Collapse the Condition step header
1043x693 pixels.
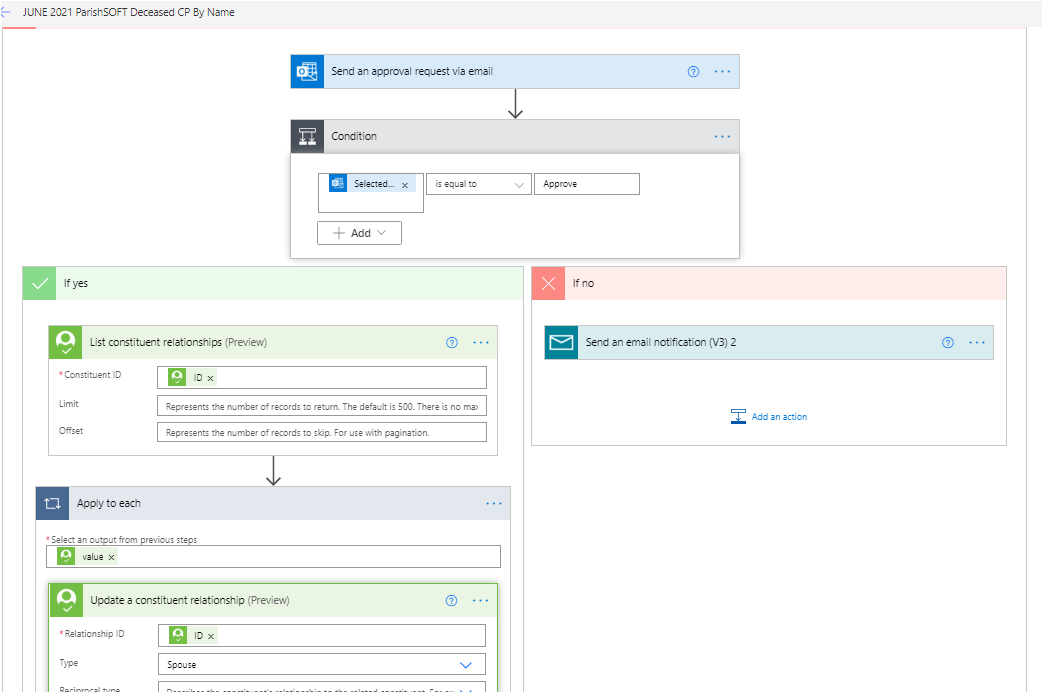pos(515,136)
